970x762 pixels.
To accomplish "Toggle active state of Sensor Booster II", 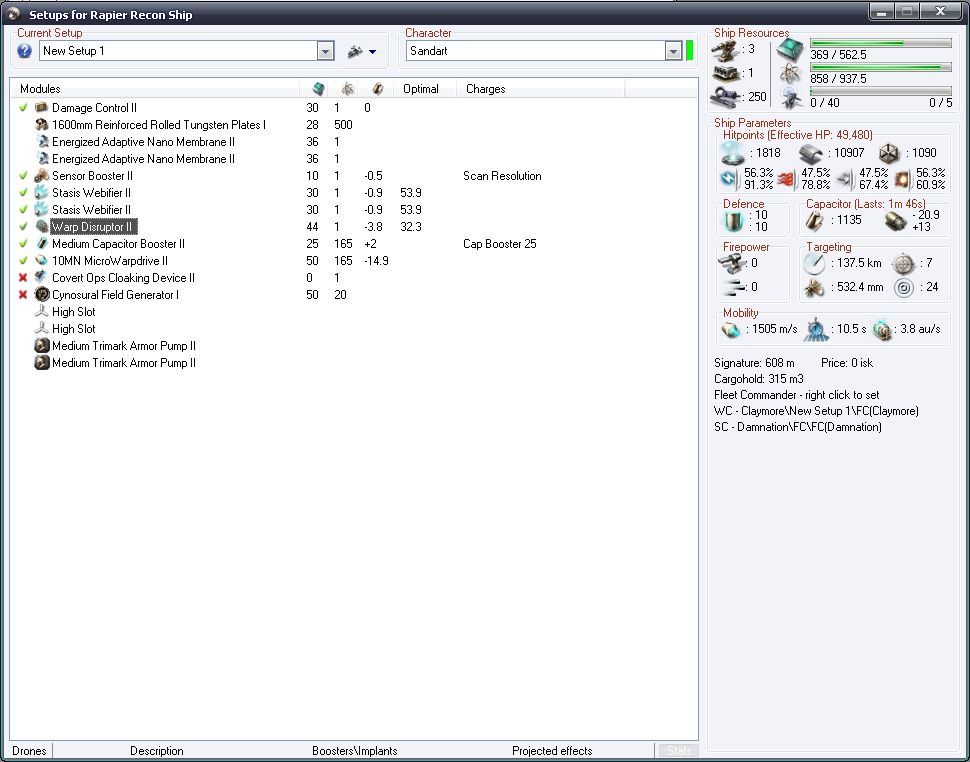I will coord(24,176).
